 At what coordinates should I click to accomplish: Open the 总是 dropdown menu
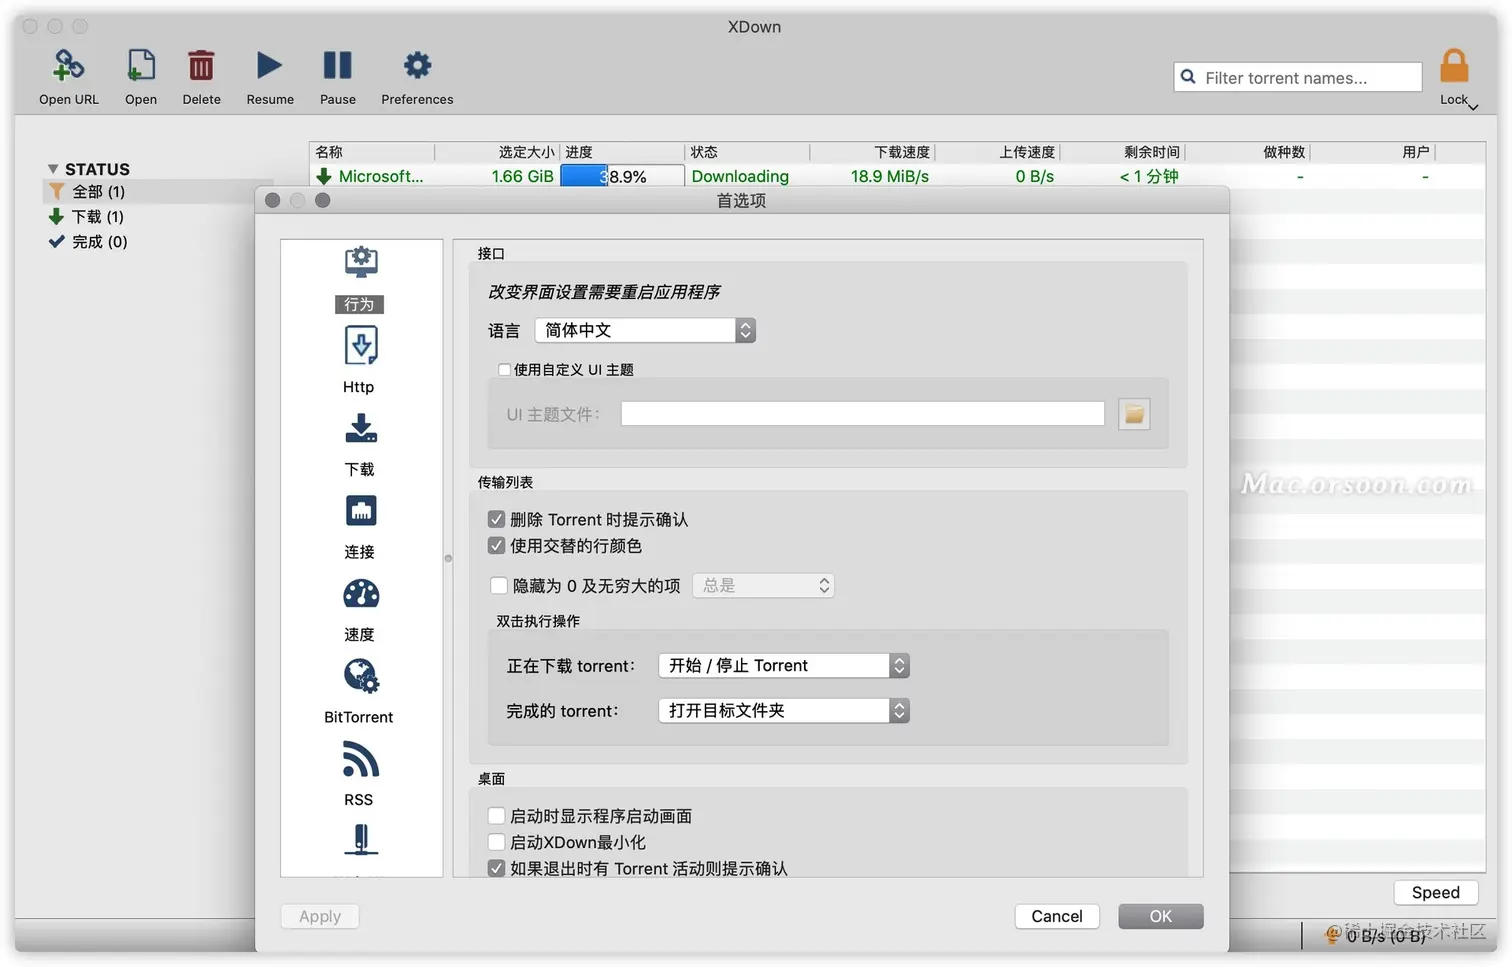tap(763, 585)
